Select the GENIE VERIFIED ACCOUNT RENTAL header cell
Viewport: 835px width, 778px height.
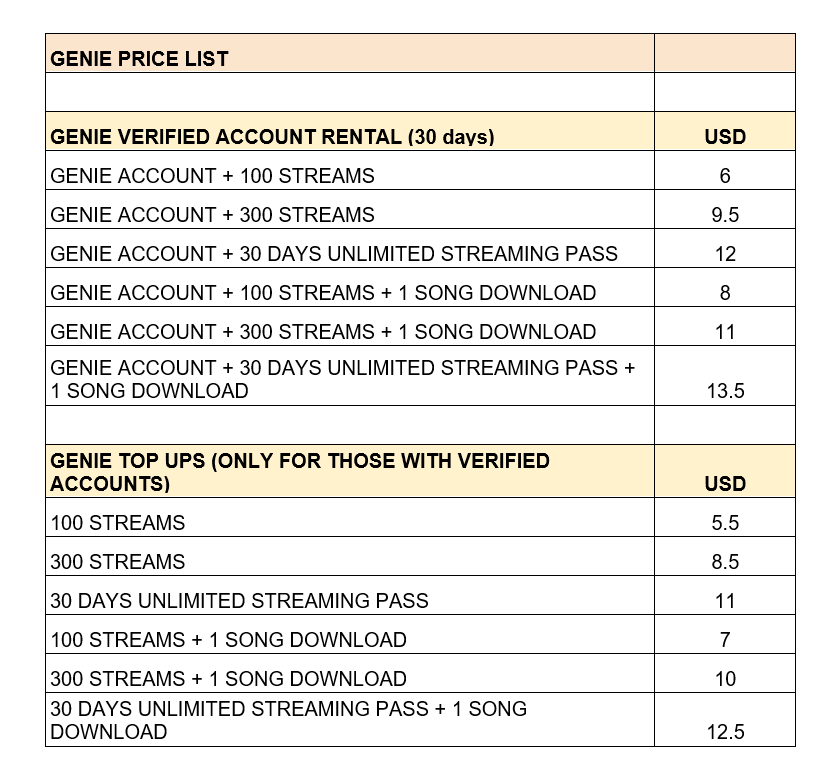(x=272, y=137)
